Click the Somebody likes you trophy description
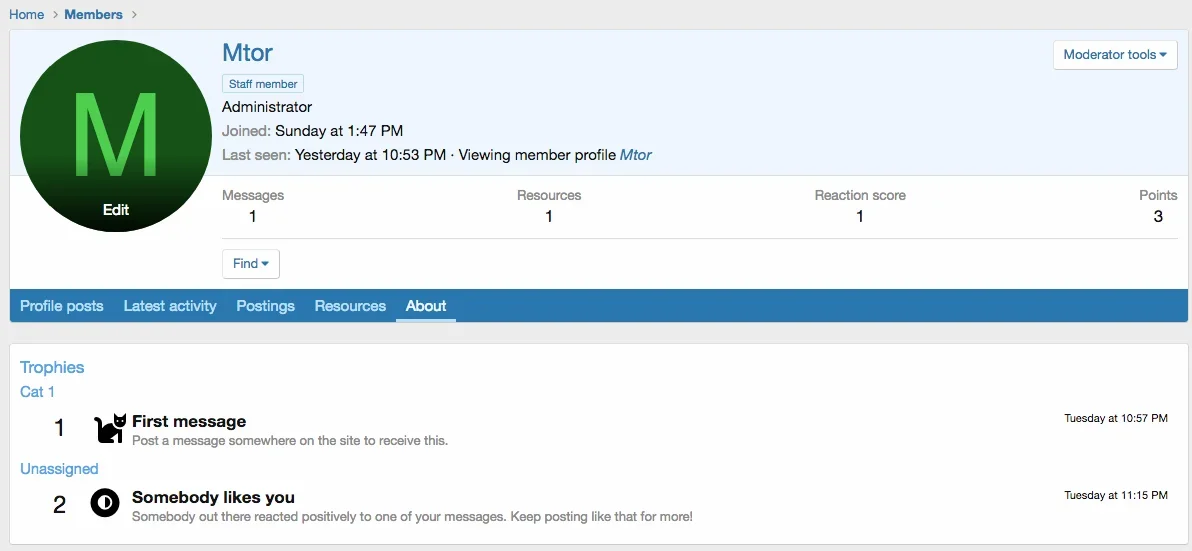This screenshot has width=1192, height=551. [412, 518]
